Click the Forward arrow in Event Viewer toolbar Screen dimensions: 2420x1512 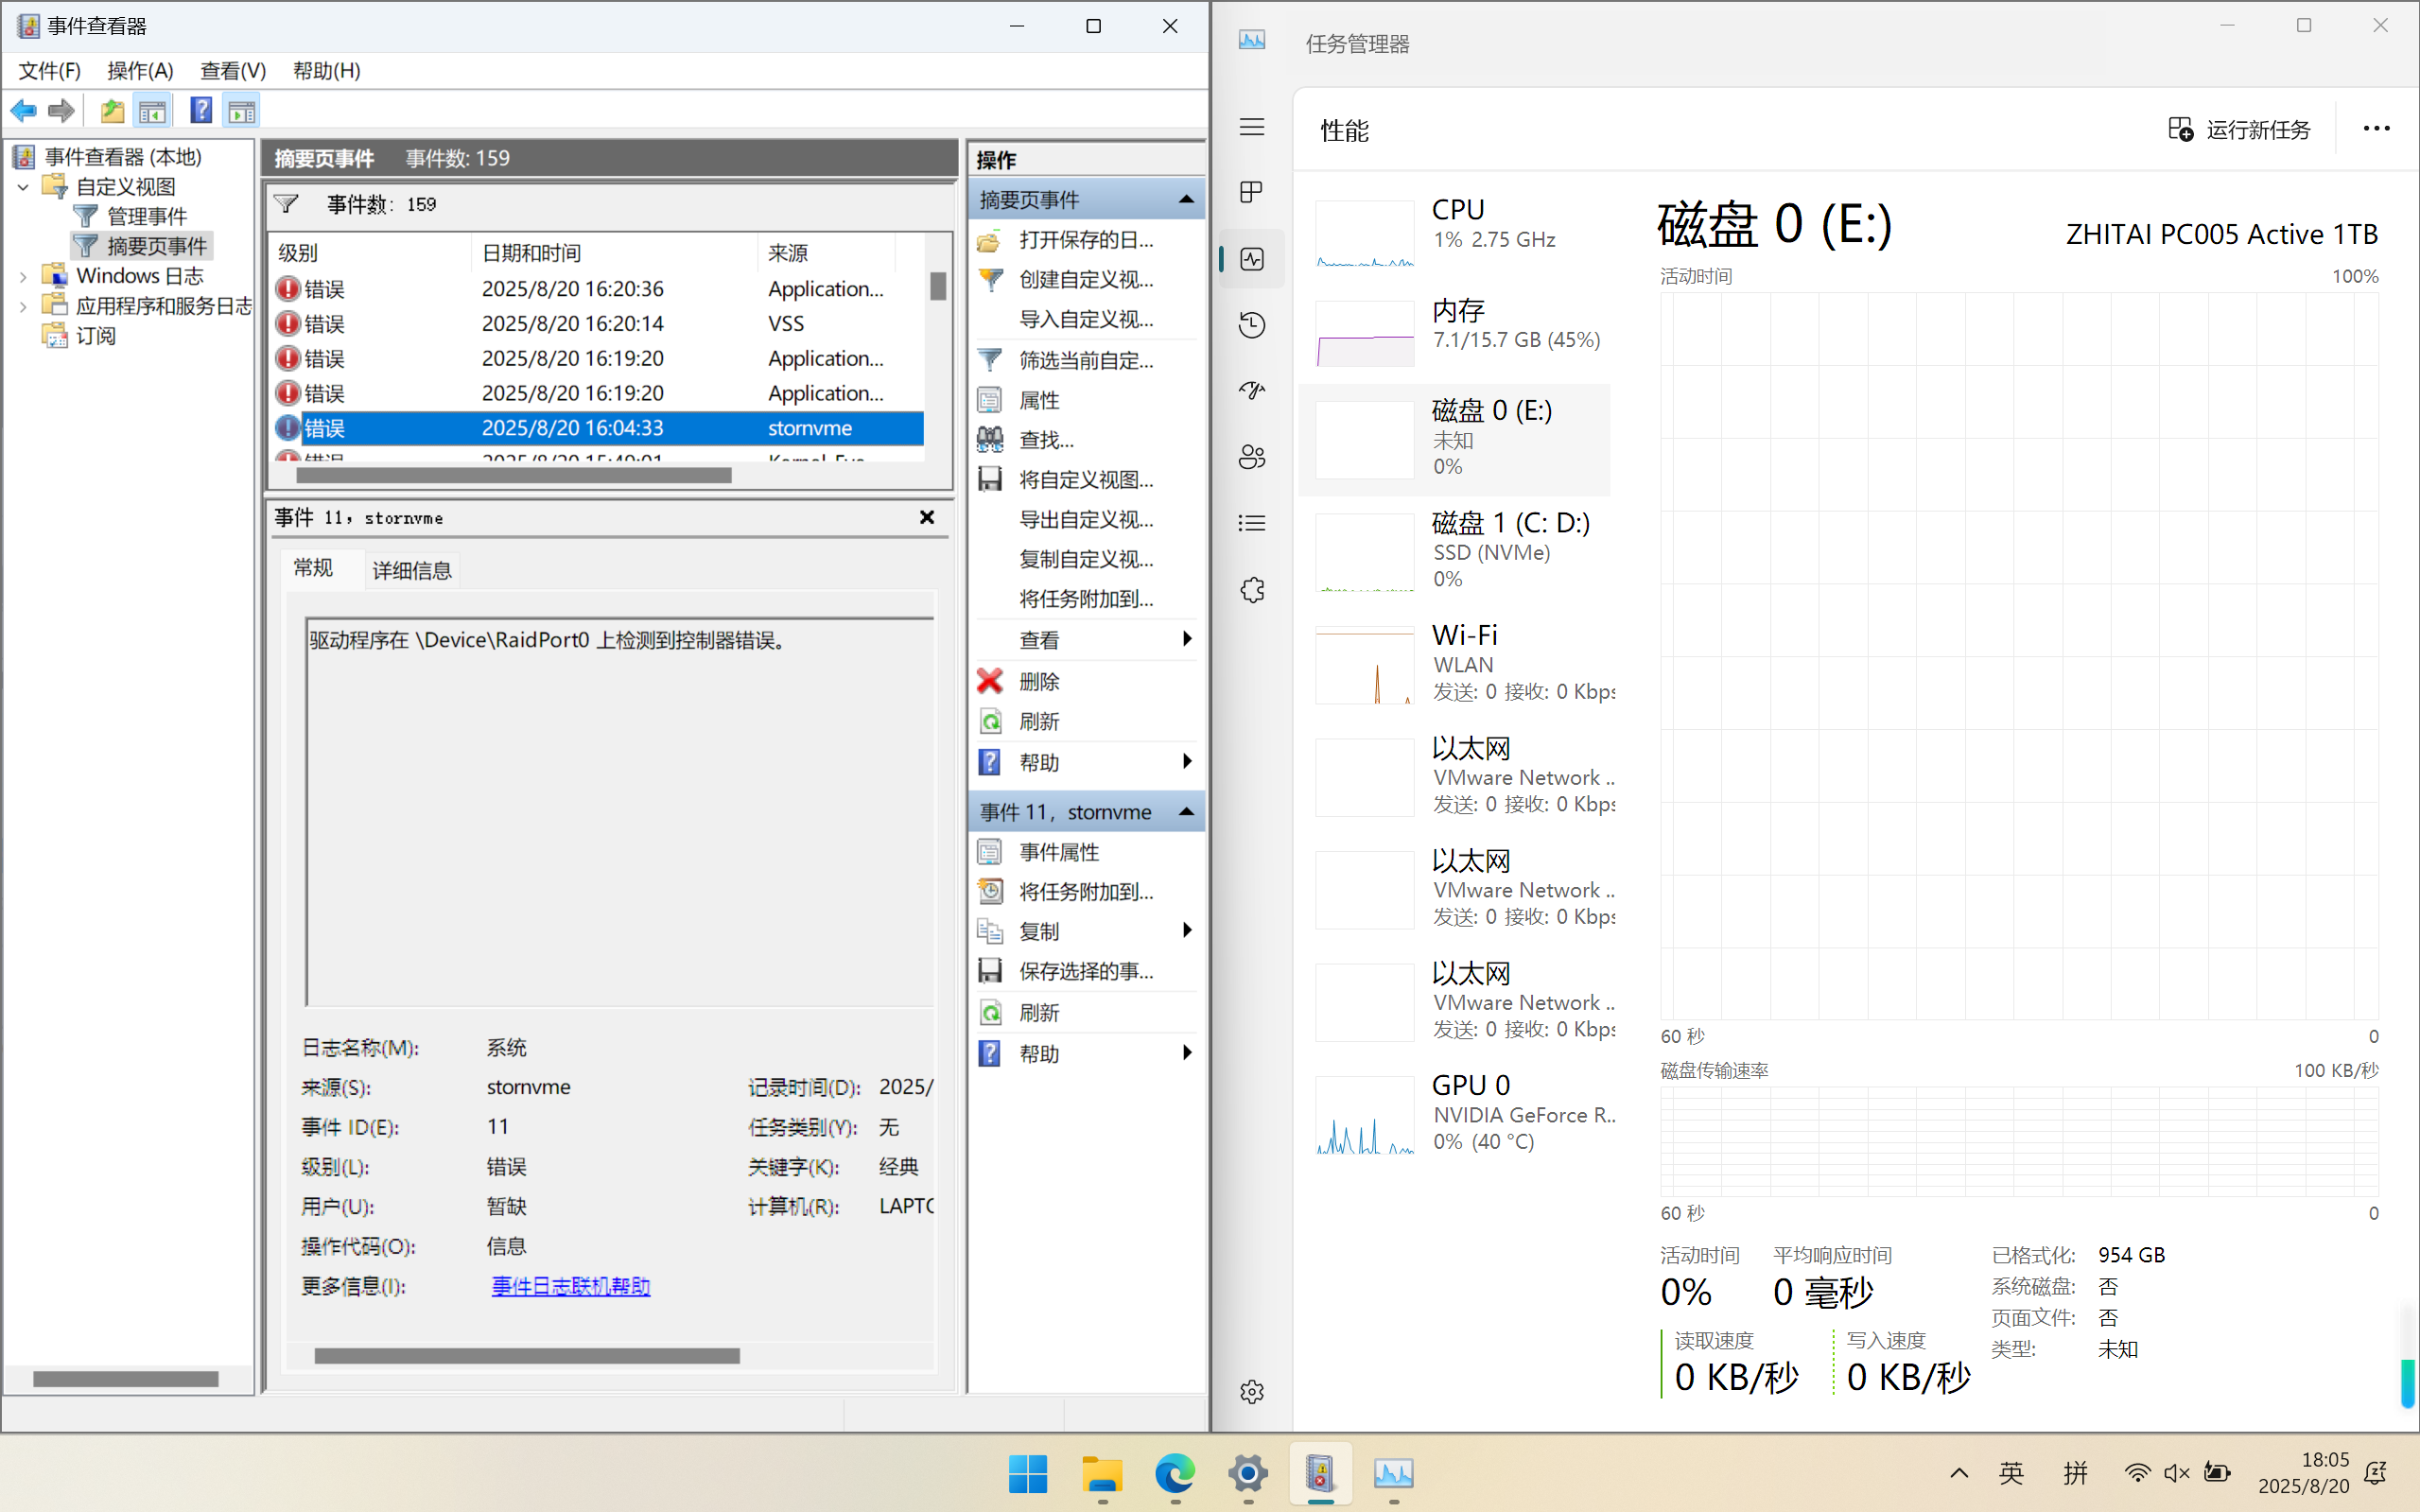(x=62, y=111)
